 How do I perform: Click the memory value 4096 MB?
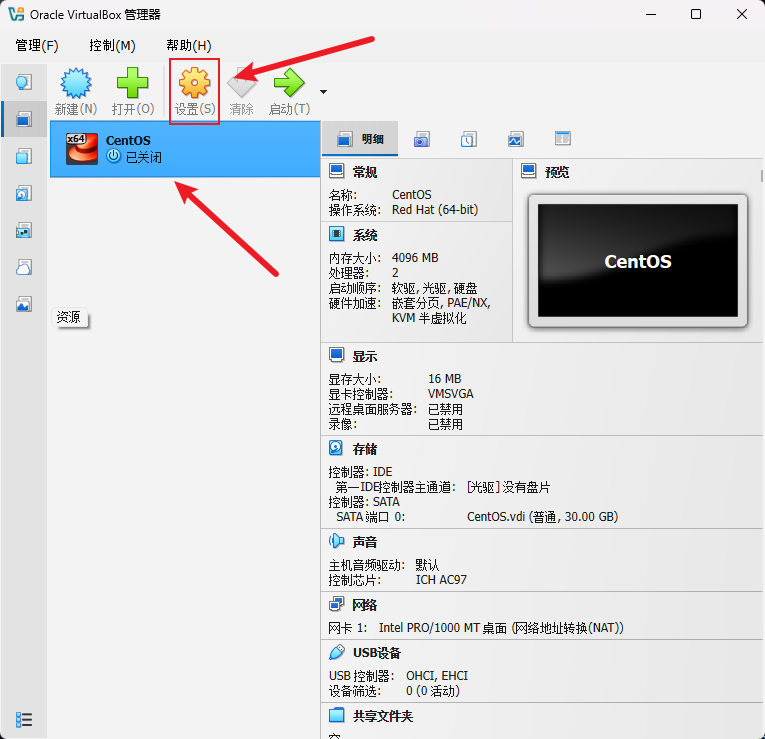point(415,258)
